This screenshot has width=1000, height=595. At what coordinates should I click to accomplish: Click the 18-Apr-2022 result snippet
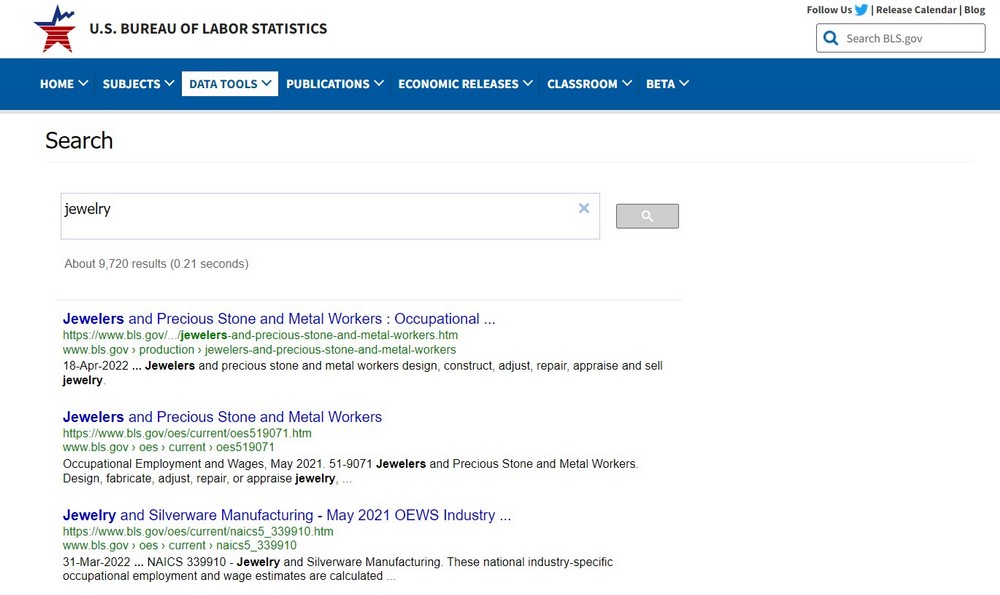pyautogui.click(x=362, y=373)
